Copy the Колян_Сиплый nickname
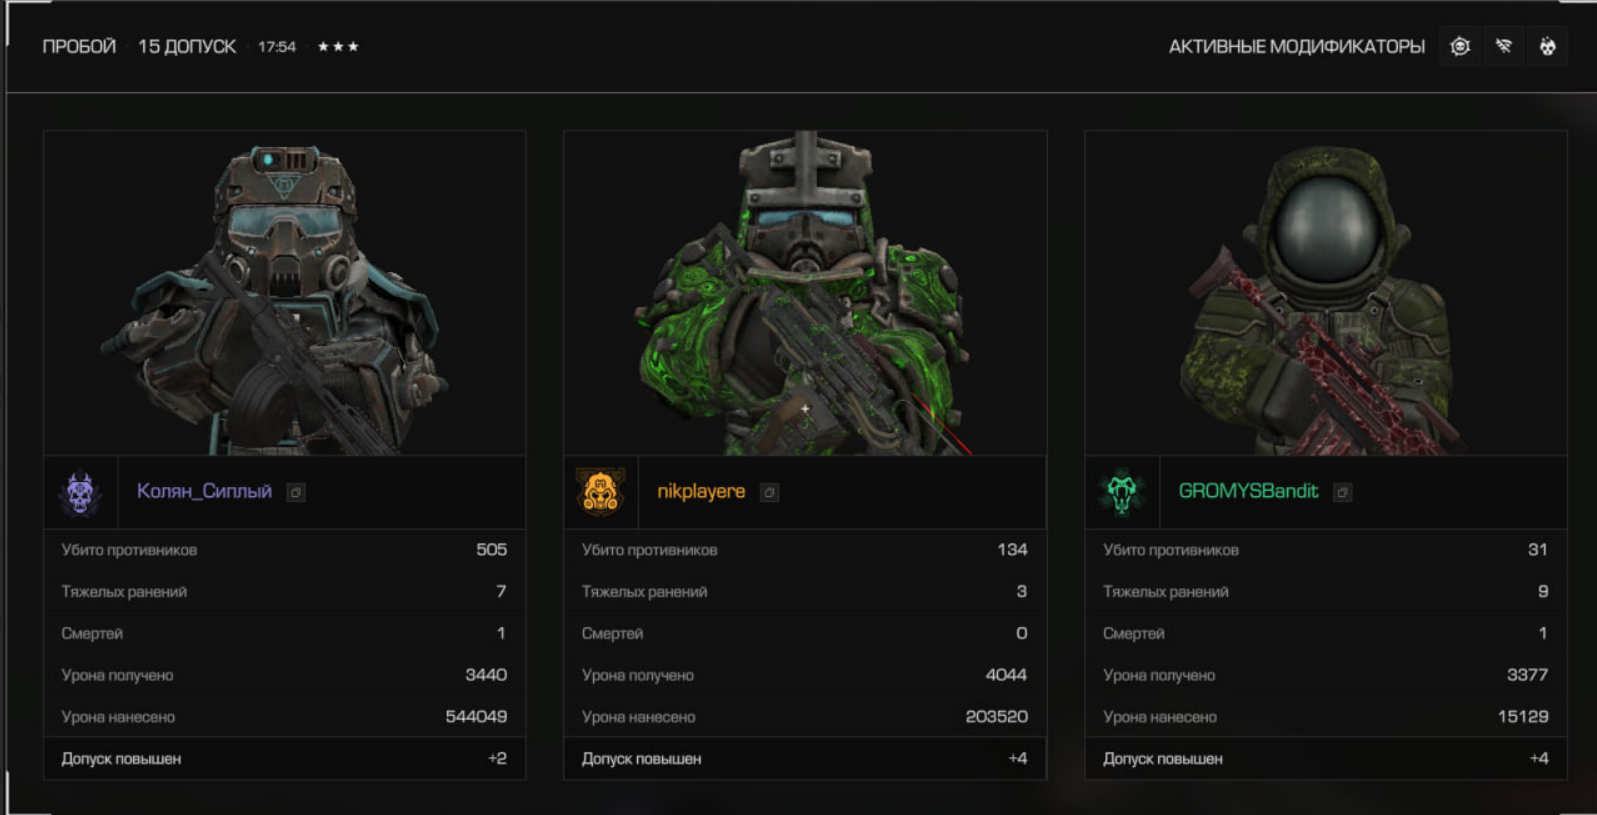Viewport: 1597px width, 815px height. (x=296, y=492)
